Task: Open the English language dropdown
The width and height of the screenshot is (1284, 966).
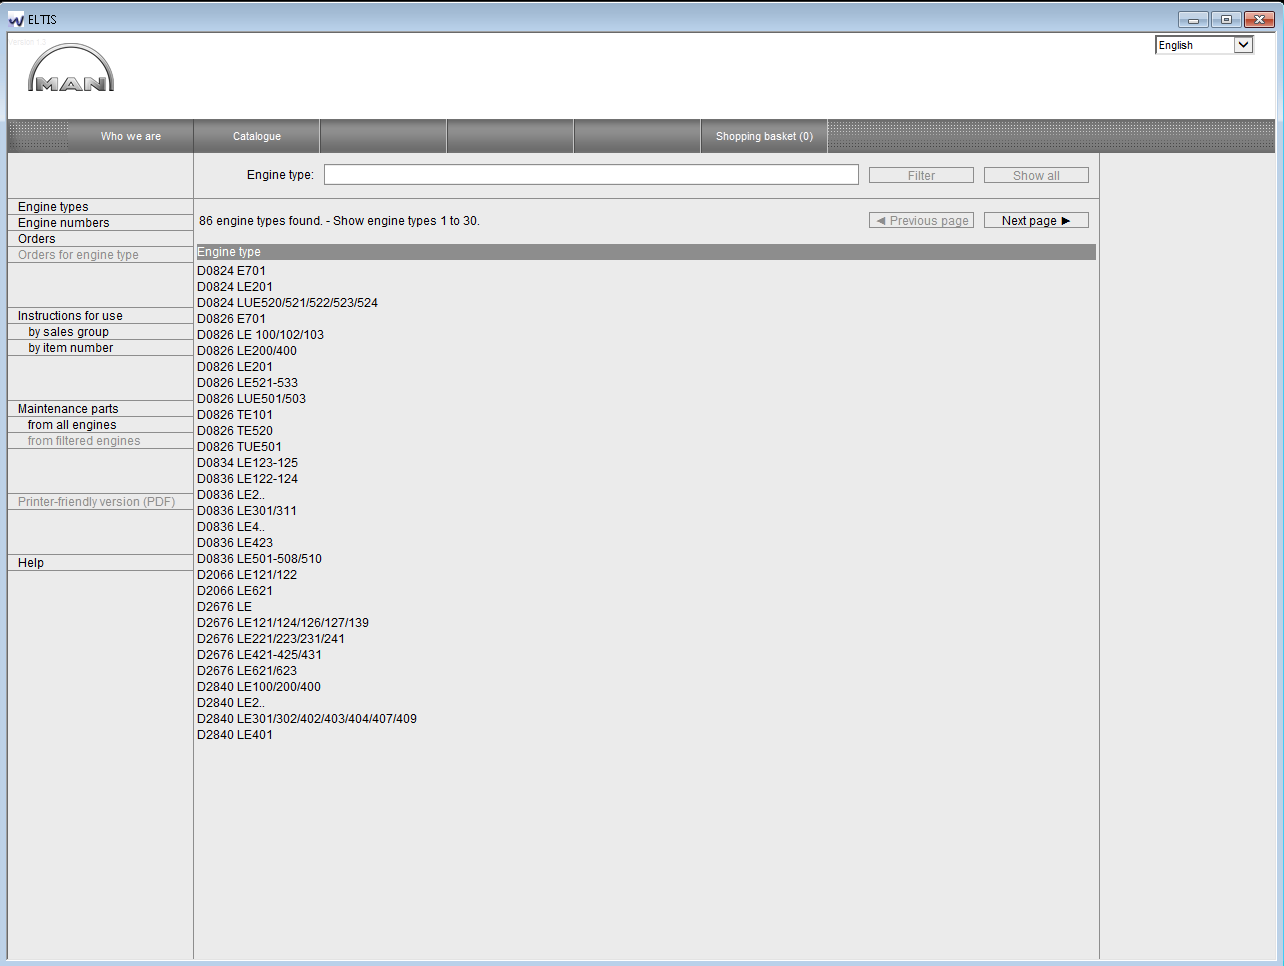Action: [x=1204, y=45]
